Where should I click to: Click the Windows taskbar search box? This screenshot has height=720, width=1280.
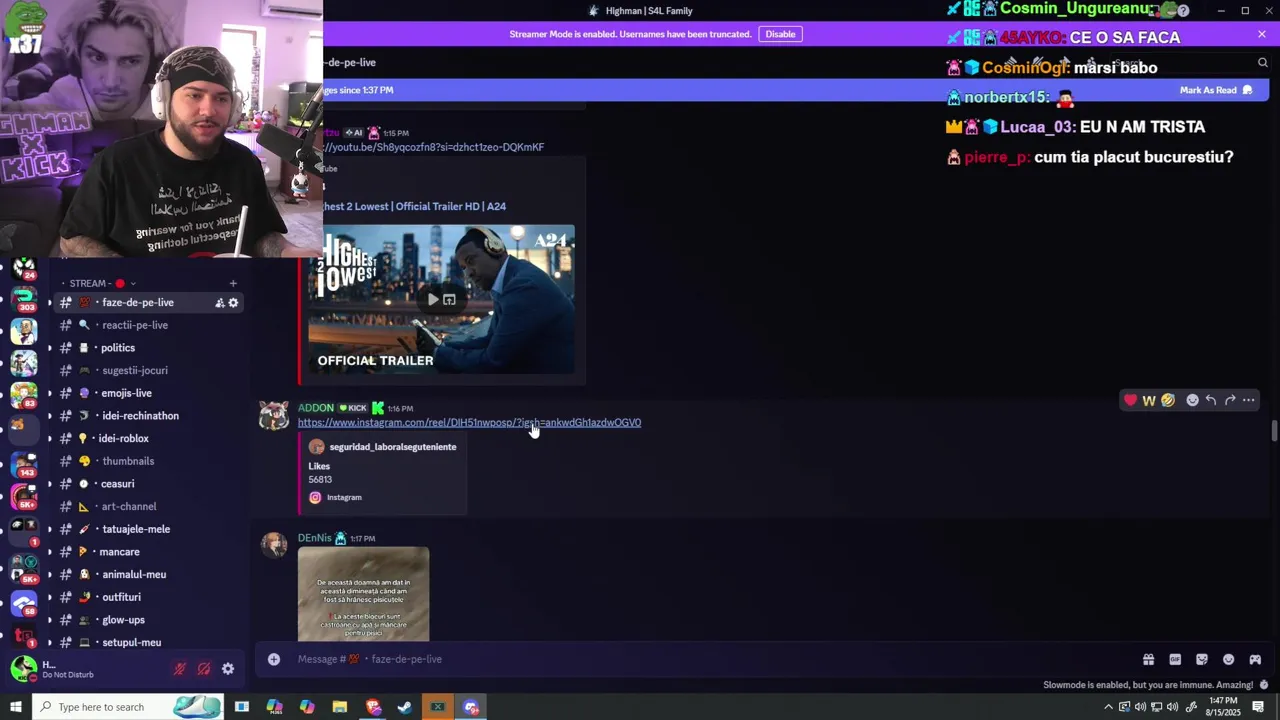point(130,707)
